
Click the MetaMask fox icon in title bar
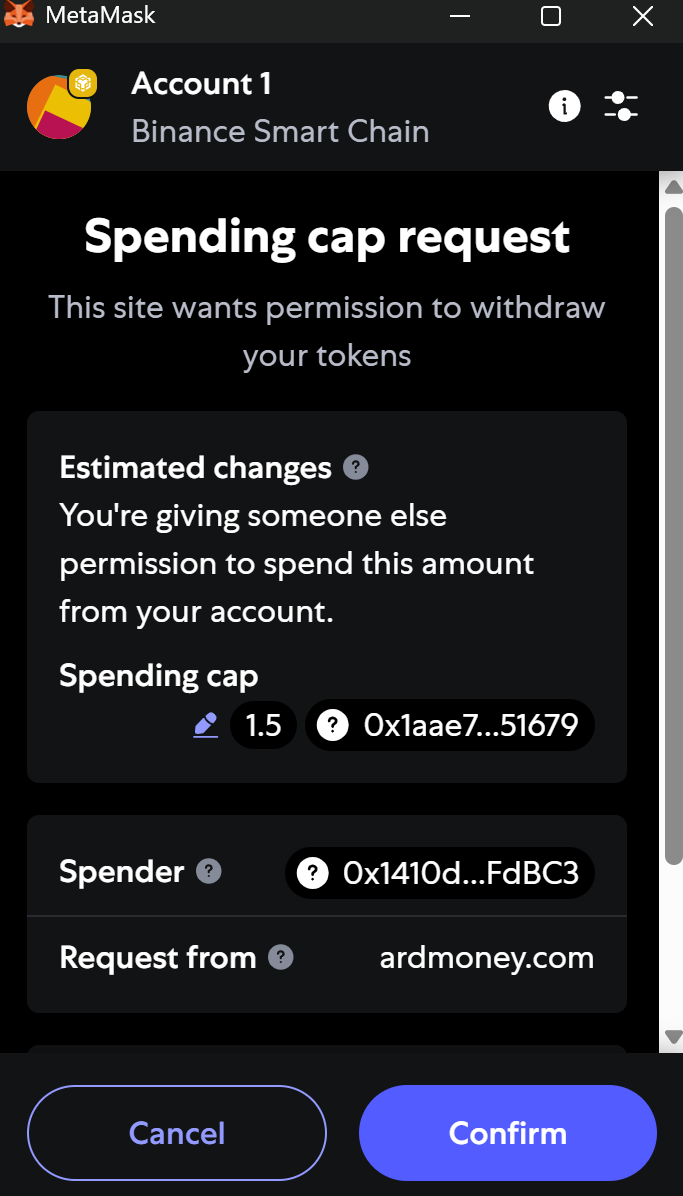19,16
